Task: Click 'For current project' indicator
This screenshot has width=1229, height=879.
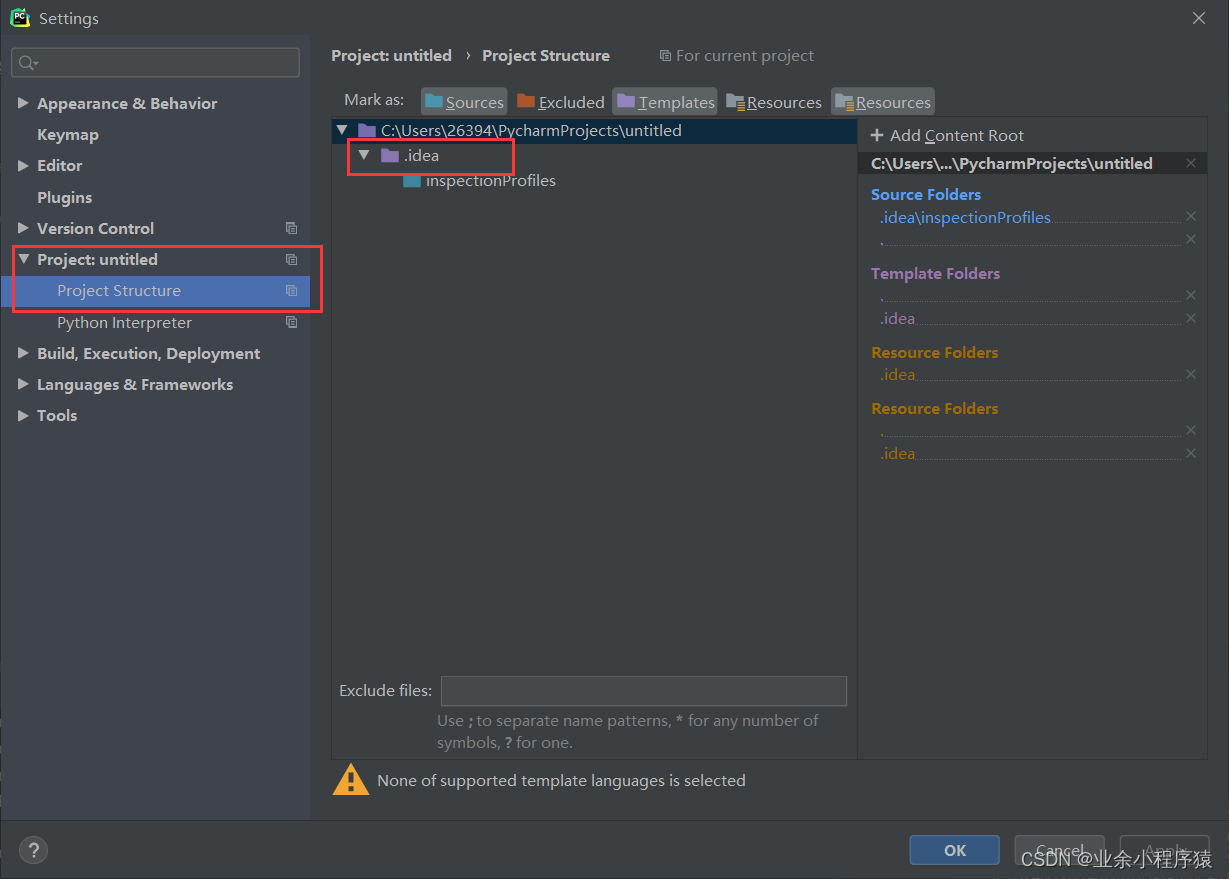Action: [x=737, y=55]
